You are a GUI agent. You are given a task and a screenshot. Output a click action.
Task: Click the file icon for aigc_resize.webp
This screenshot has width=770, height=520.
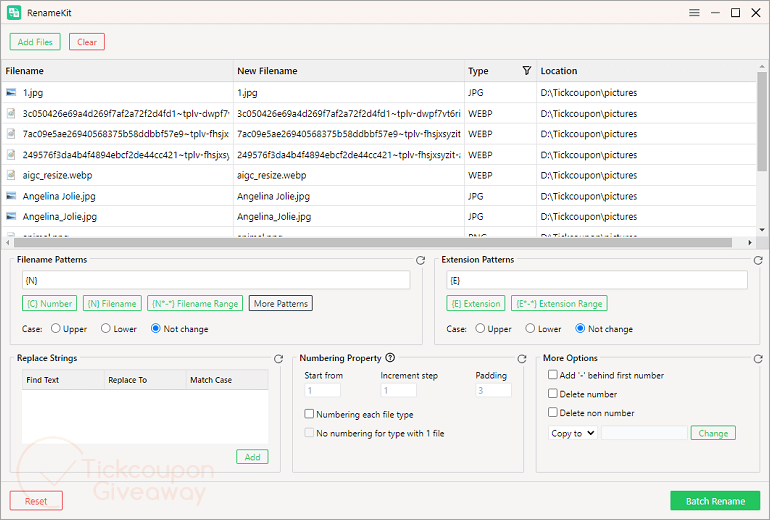11,175
